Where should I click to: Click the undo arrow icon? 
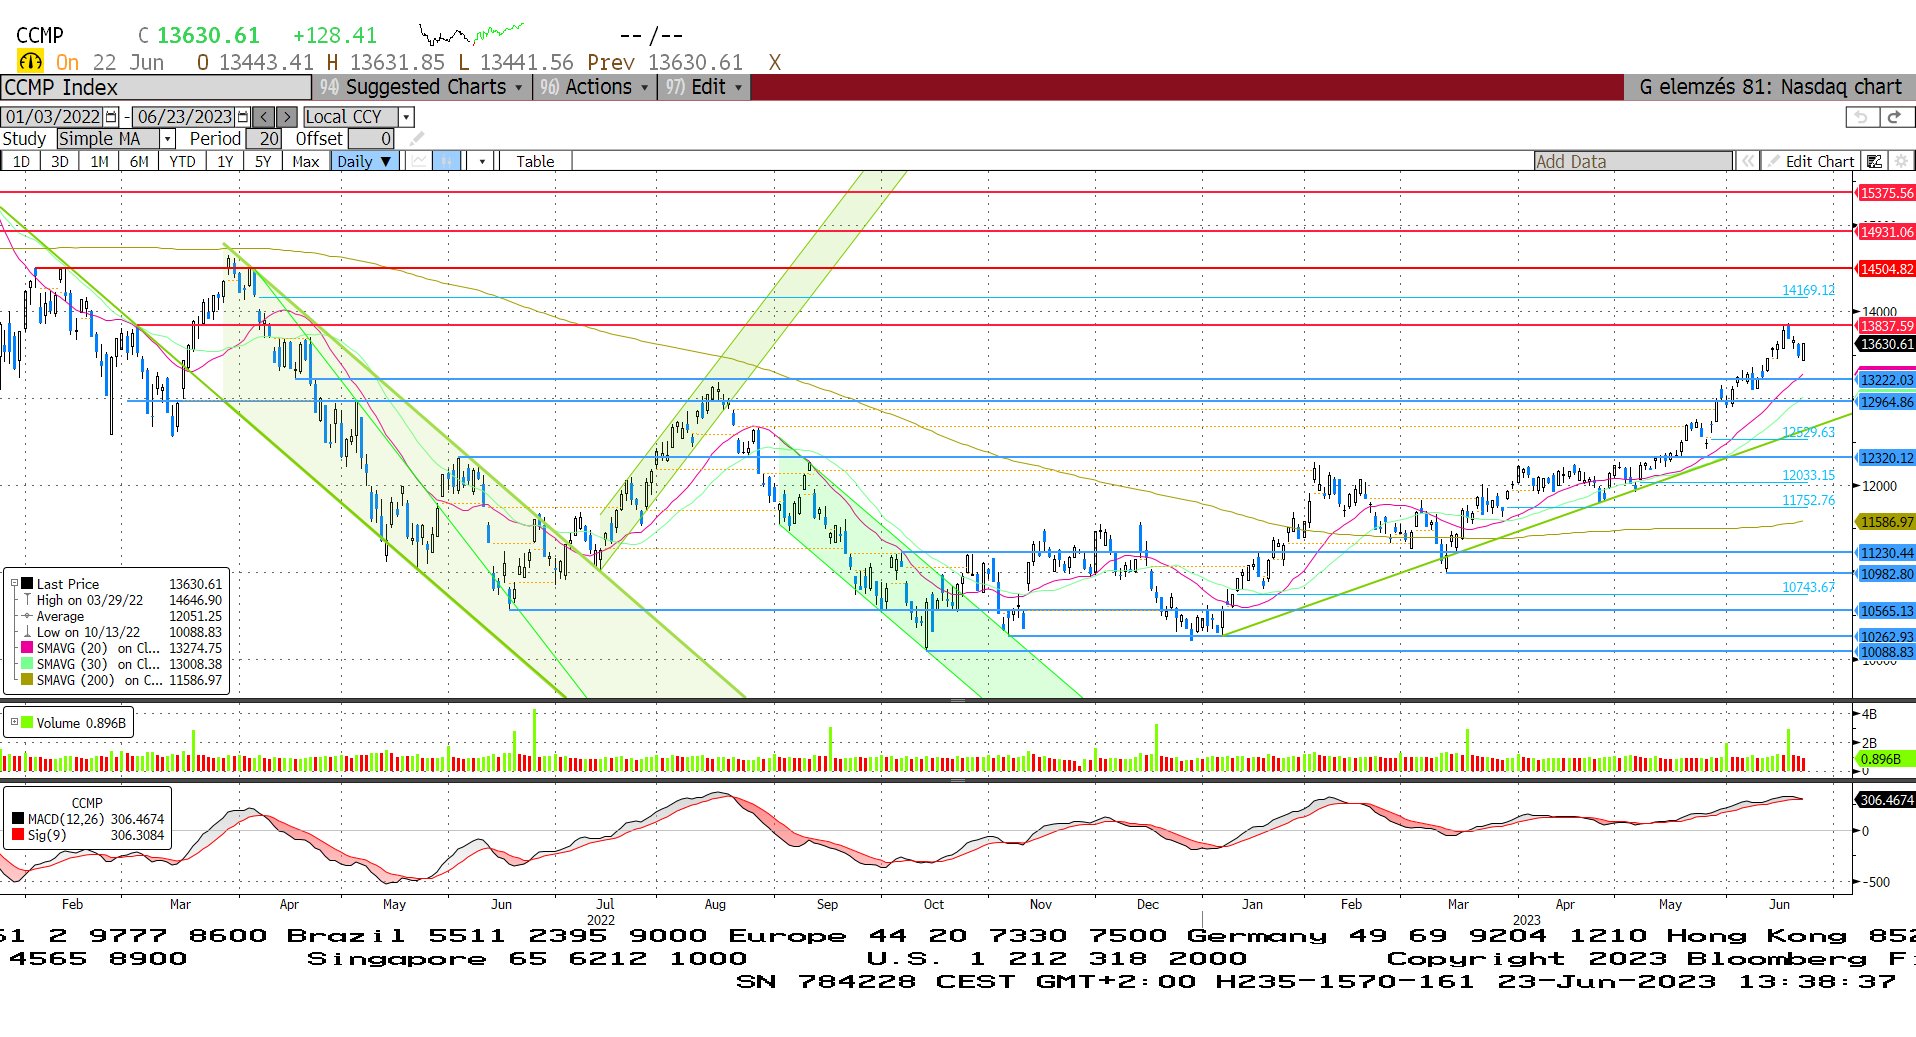[1860, 117]
